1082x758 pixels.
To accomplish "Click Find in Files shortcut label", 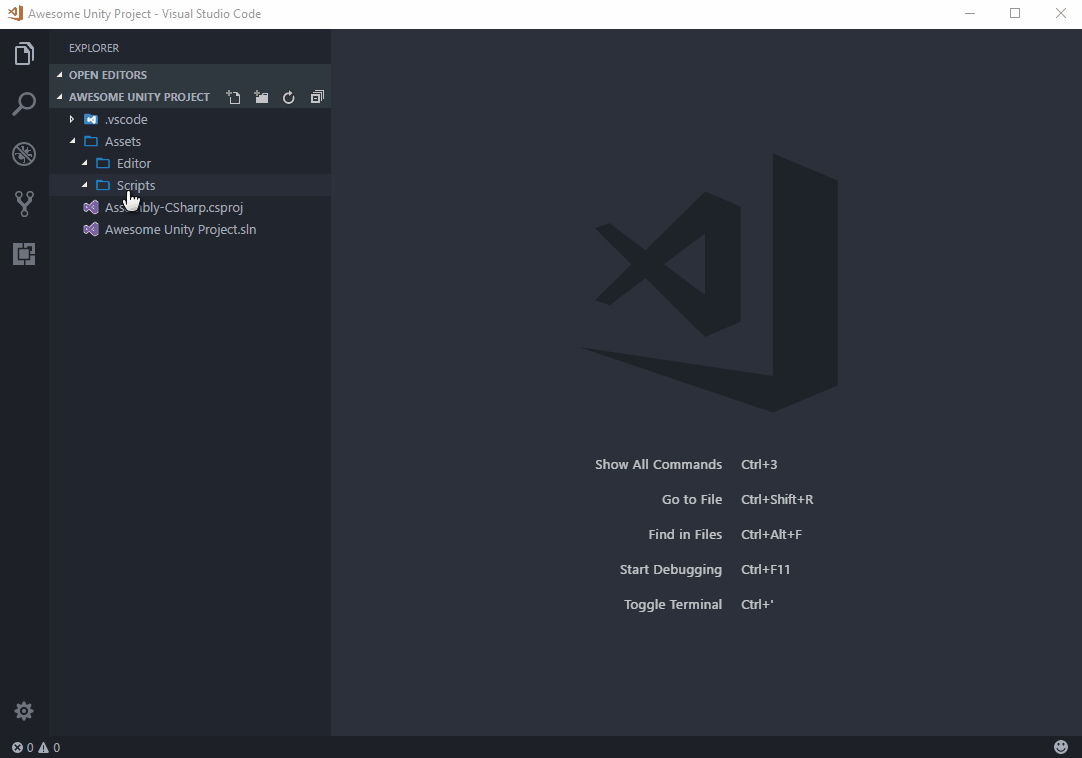I will (685, 534).
